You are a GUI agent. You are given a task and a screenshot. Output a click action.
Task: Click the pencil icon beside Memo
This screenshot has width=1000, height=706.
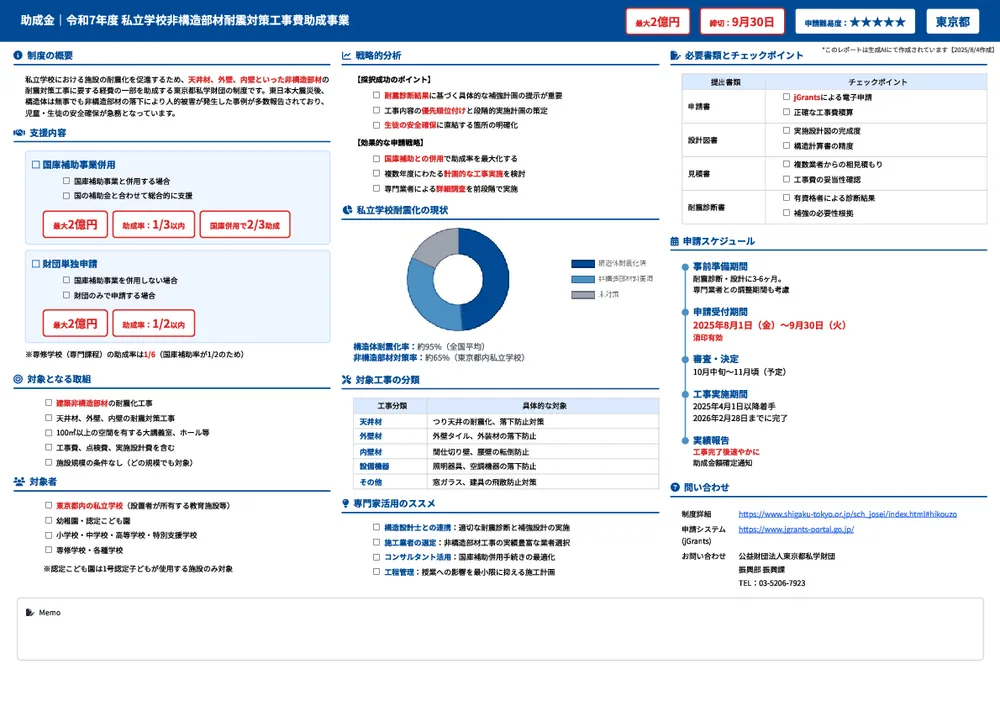click(x=29, y=612)
